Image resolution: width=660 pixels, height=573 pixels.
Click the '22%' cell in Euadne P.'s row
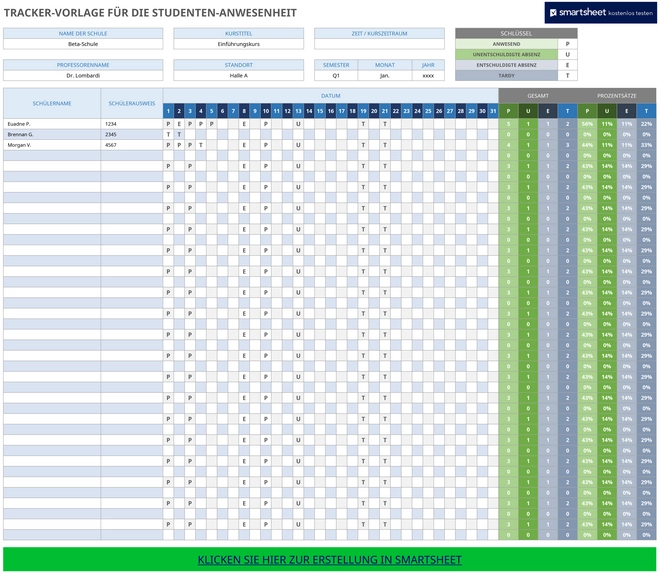click(x=646, y=124)
